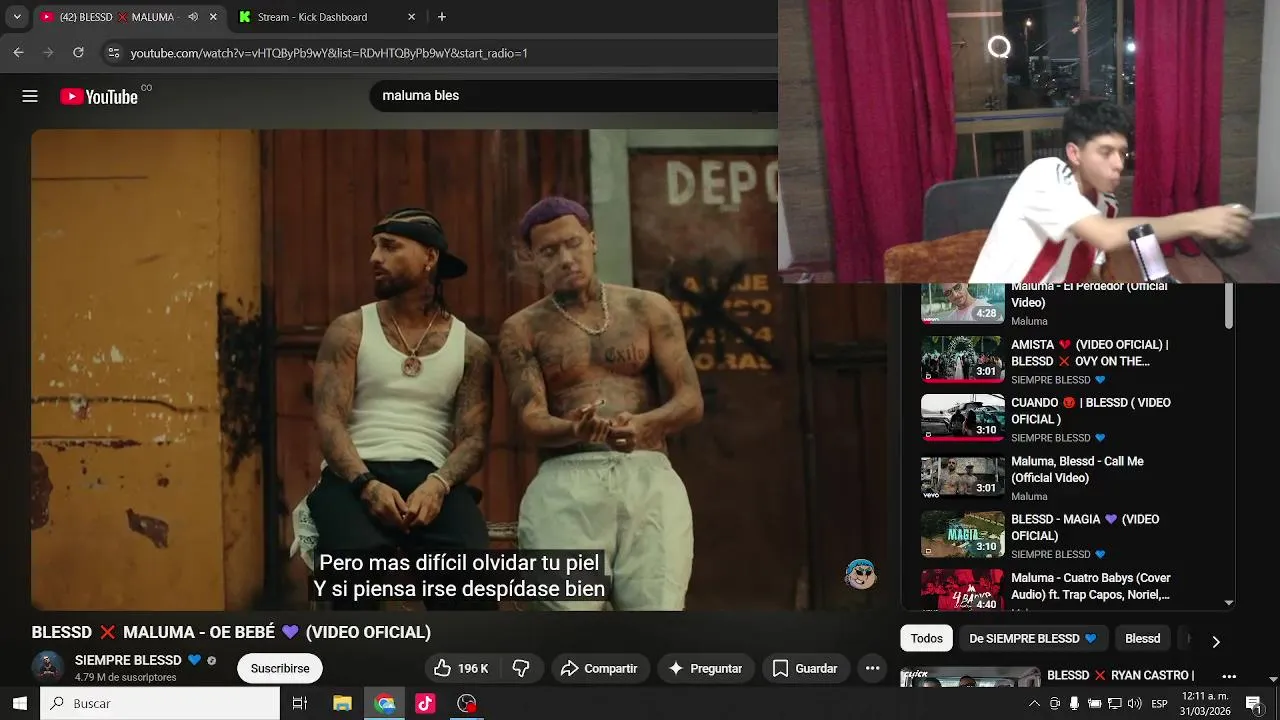Click the microphone tray icon

pyautogui.click(x=1074, y=703)
